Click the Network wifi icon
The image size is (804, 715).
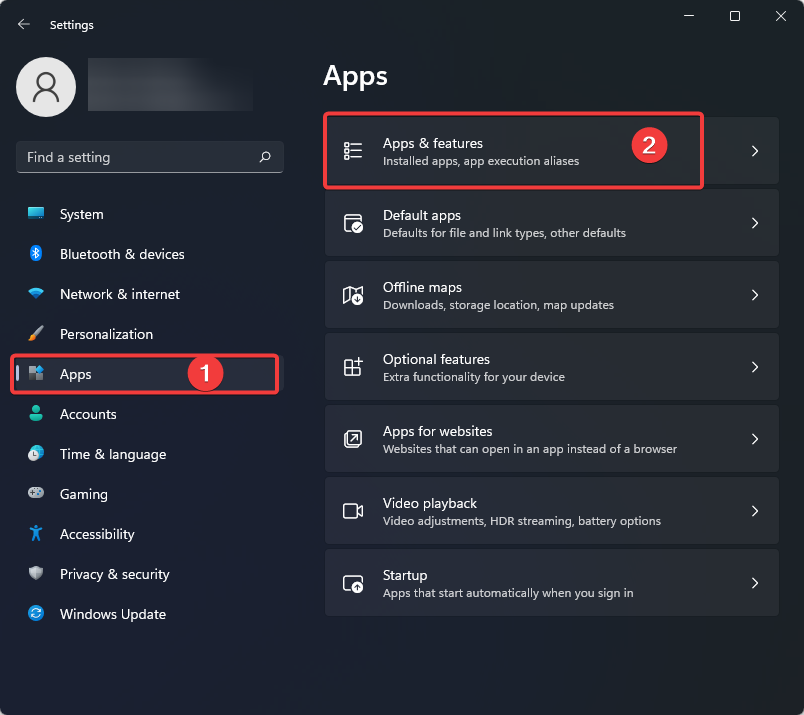[36, 293]
